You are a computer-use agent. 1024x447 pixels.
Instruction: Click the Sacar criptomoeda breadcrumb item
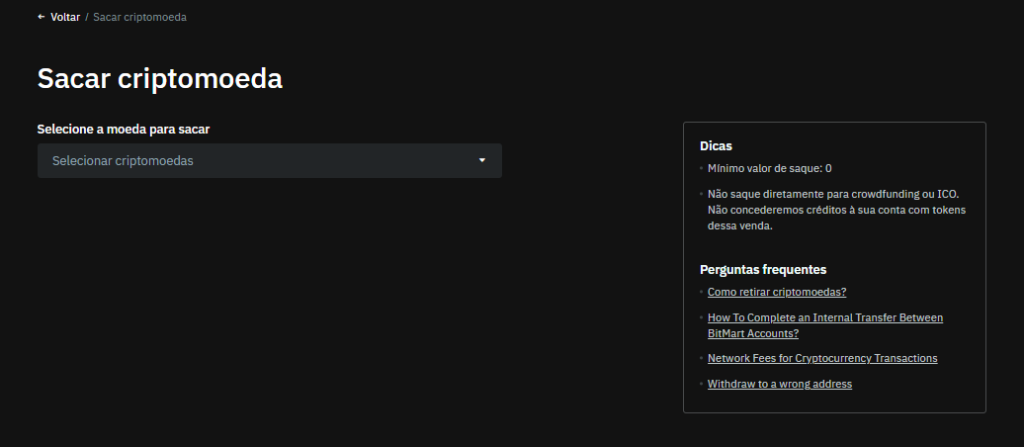(140, 18)
